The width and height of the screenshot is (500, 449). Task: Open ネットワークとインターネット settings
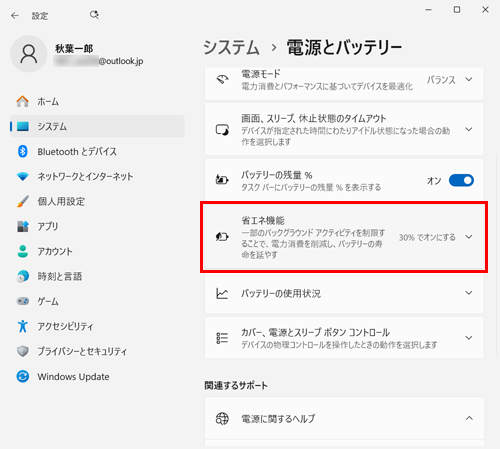[97, 176]
